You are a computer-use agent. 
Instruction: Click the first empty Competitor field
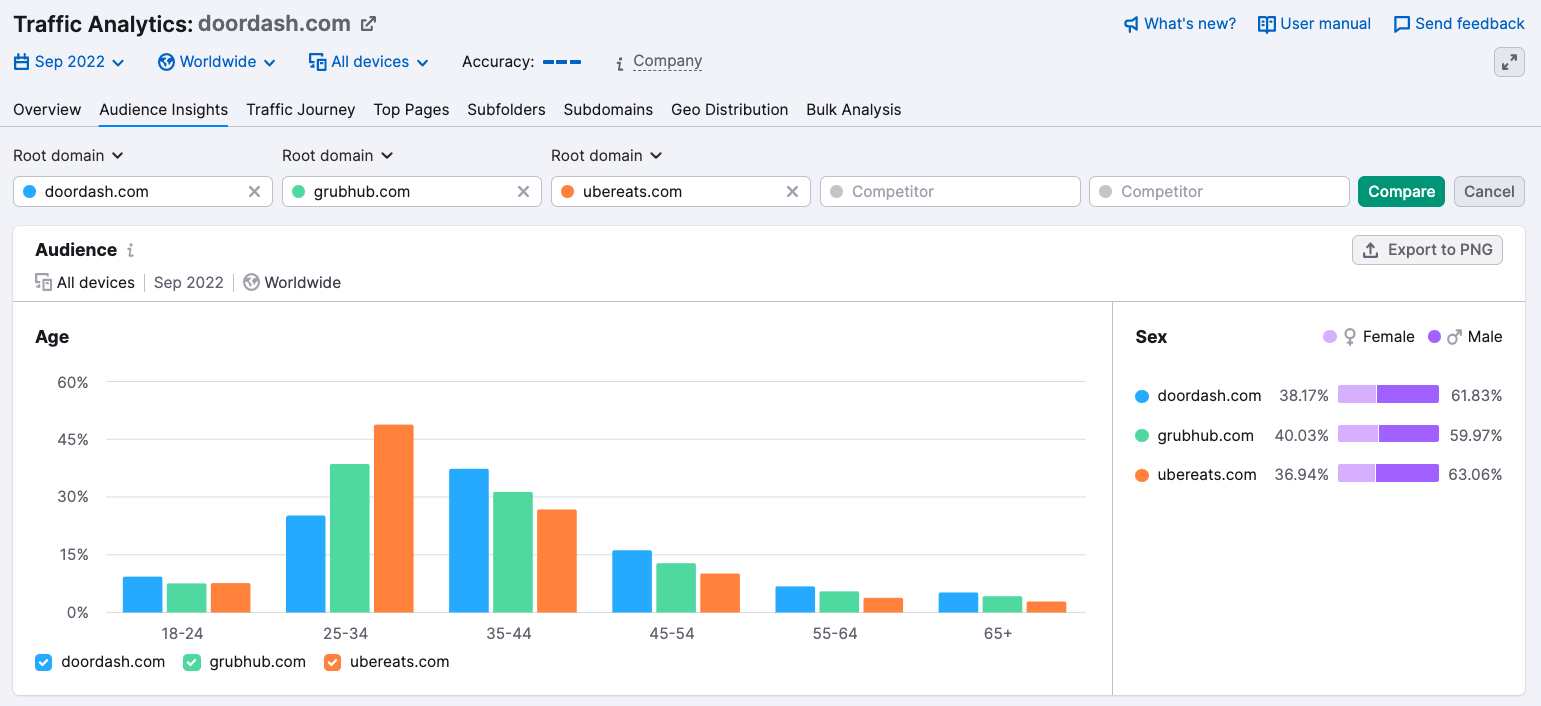[x=950, y=192]
